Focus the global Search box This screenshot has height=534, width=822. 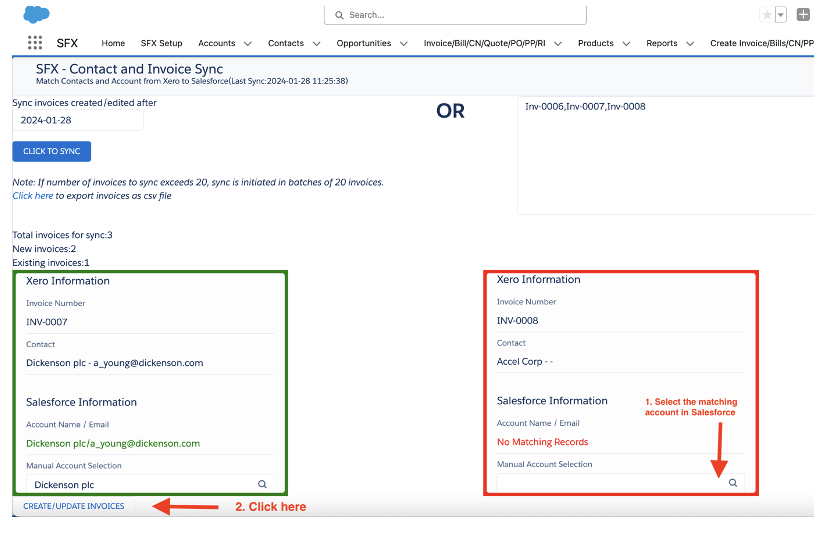click(x=455, y=15)
